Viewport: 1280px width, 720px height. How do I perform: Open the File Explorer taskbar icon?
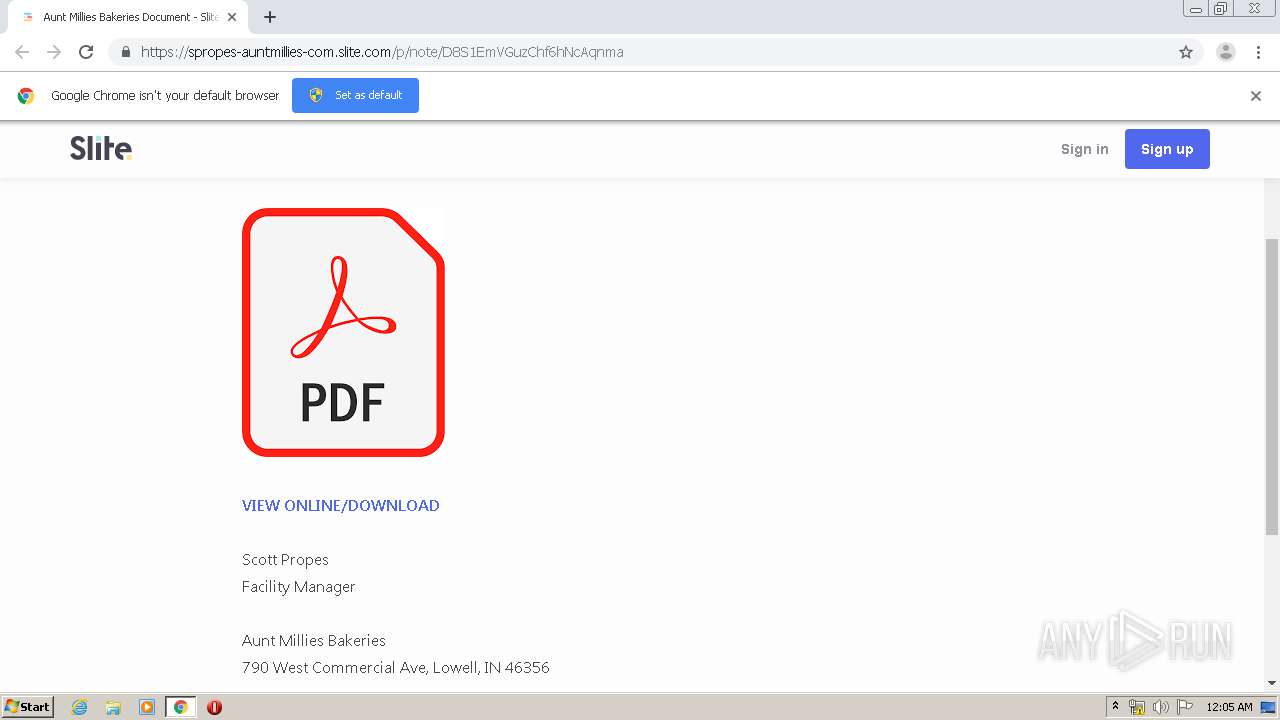pyautogui.click(x=113, y=707)
